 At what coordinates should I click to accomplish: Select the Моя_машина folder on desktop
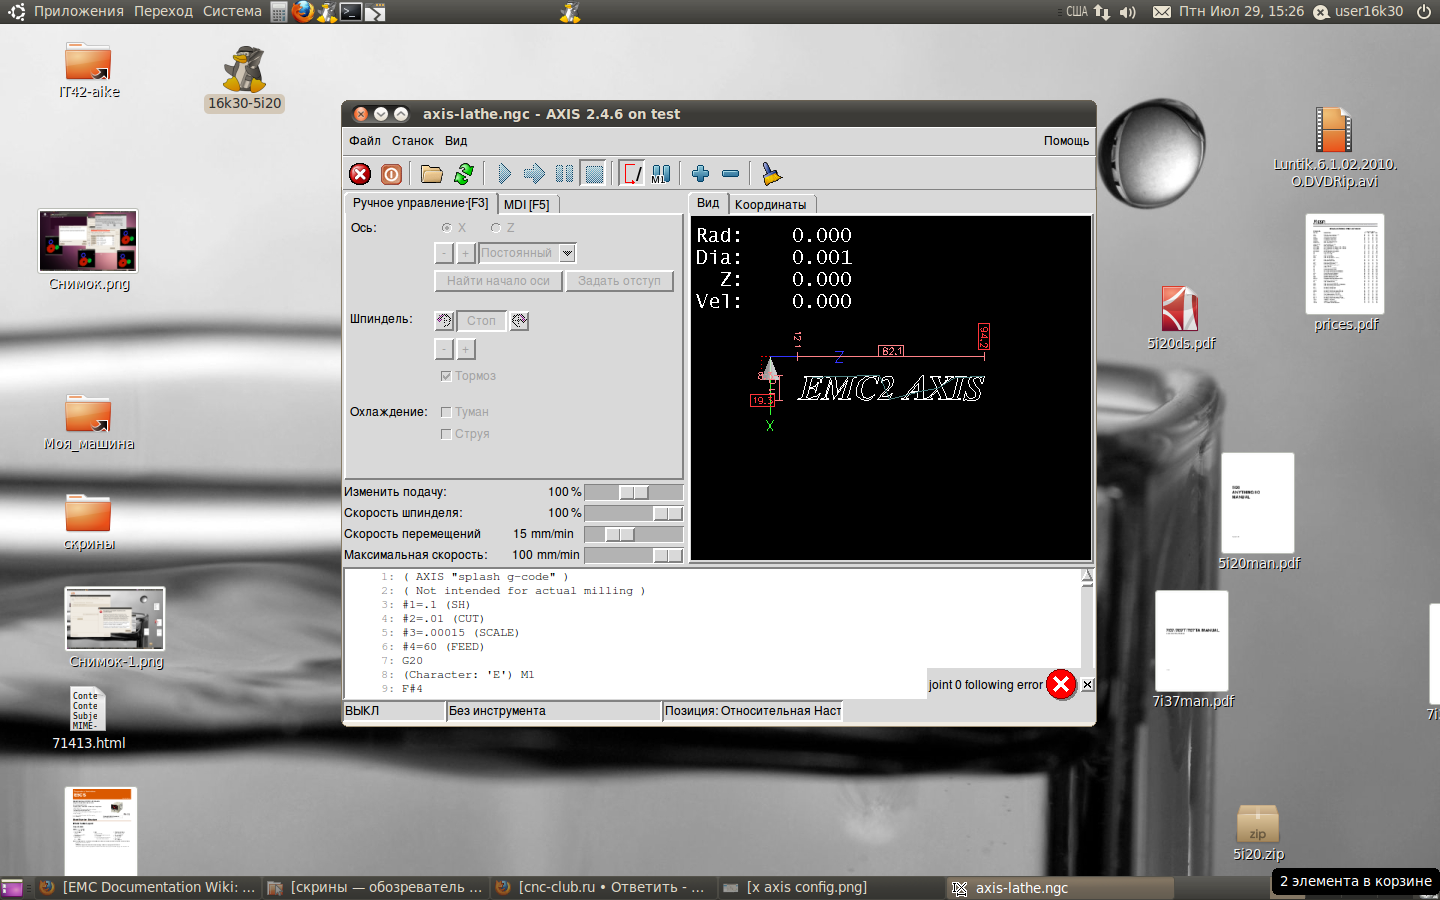[89, 423]
